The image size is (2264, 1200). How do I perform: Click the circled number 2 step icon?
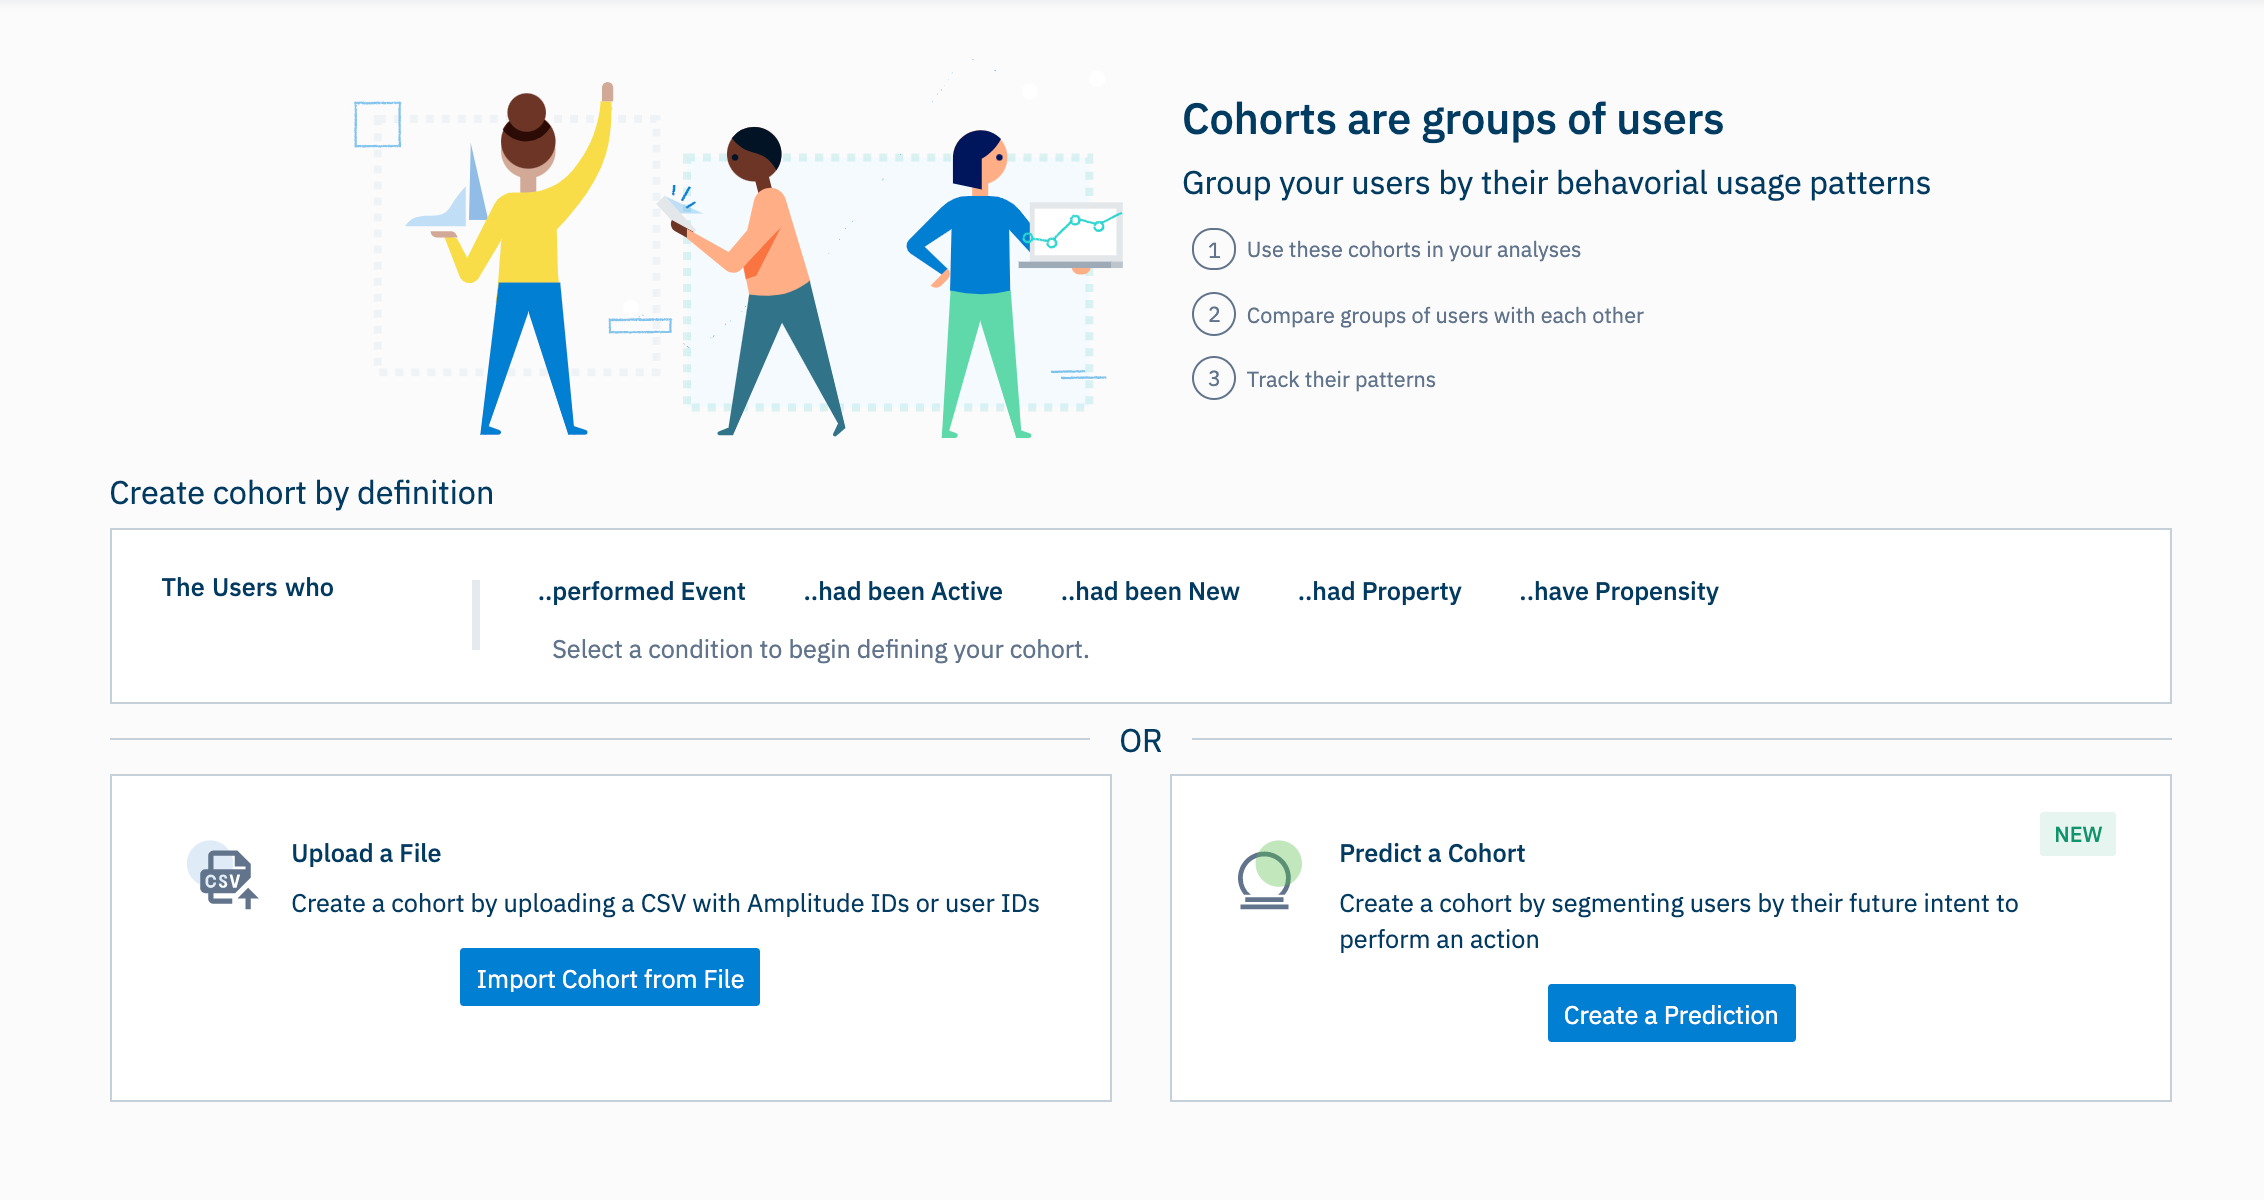coord(1213,315)
